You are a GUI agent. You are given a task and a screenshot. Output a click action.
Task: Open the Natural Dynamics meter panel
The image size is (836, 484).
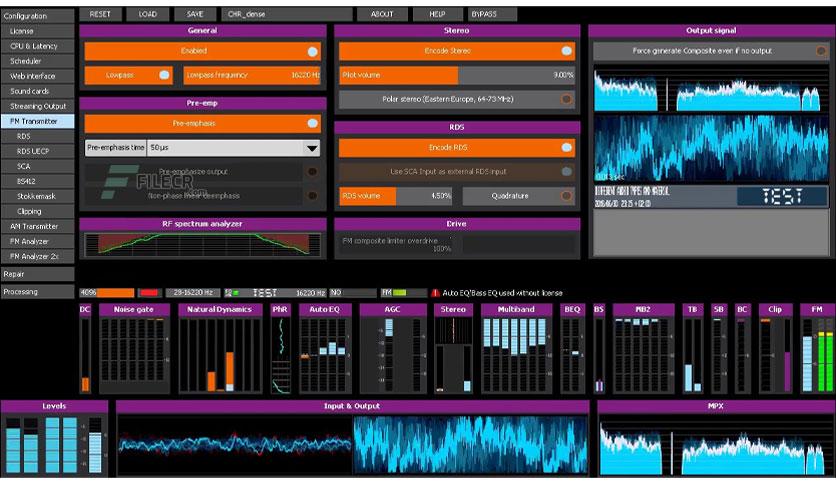click(x=219, y=349)
